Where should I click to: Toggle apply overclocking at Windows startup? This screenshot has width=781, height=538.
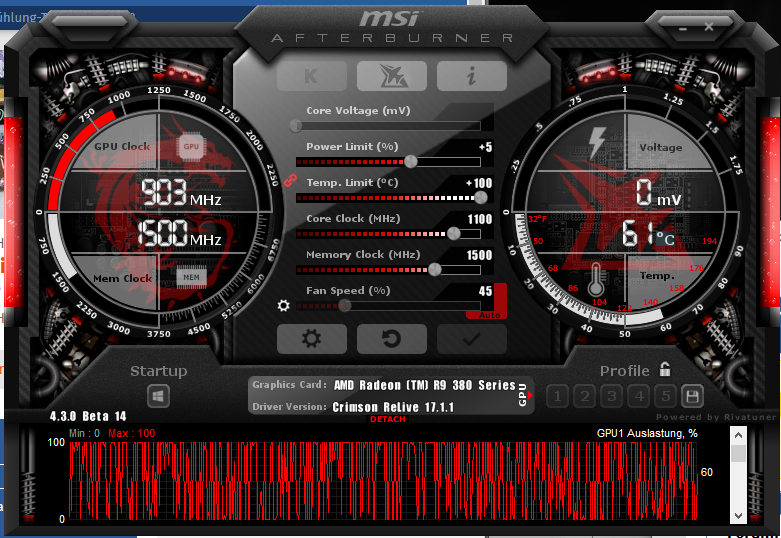click(x=158, y=397)
